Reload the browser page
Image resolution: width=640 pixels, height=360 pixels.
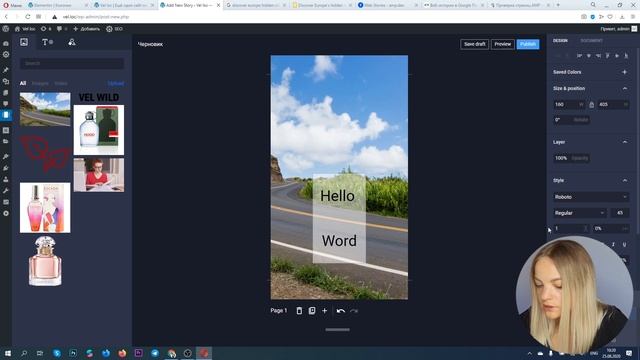(27, 17)
